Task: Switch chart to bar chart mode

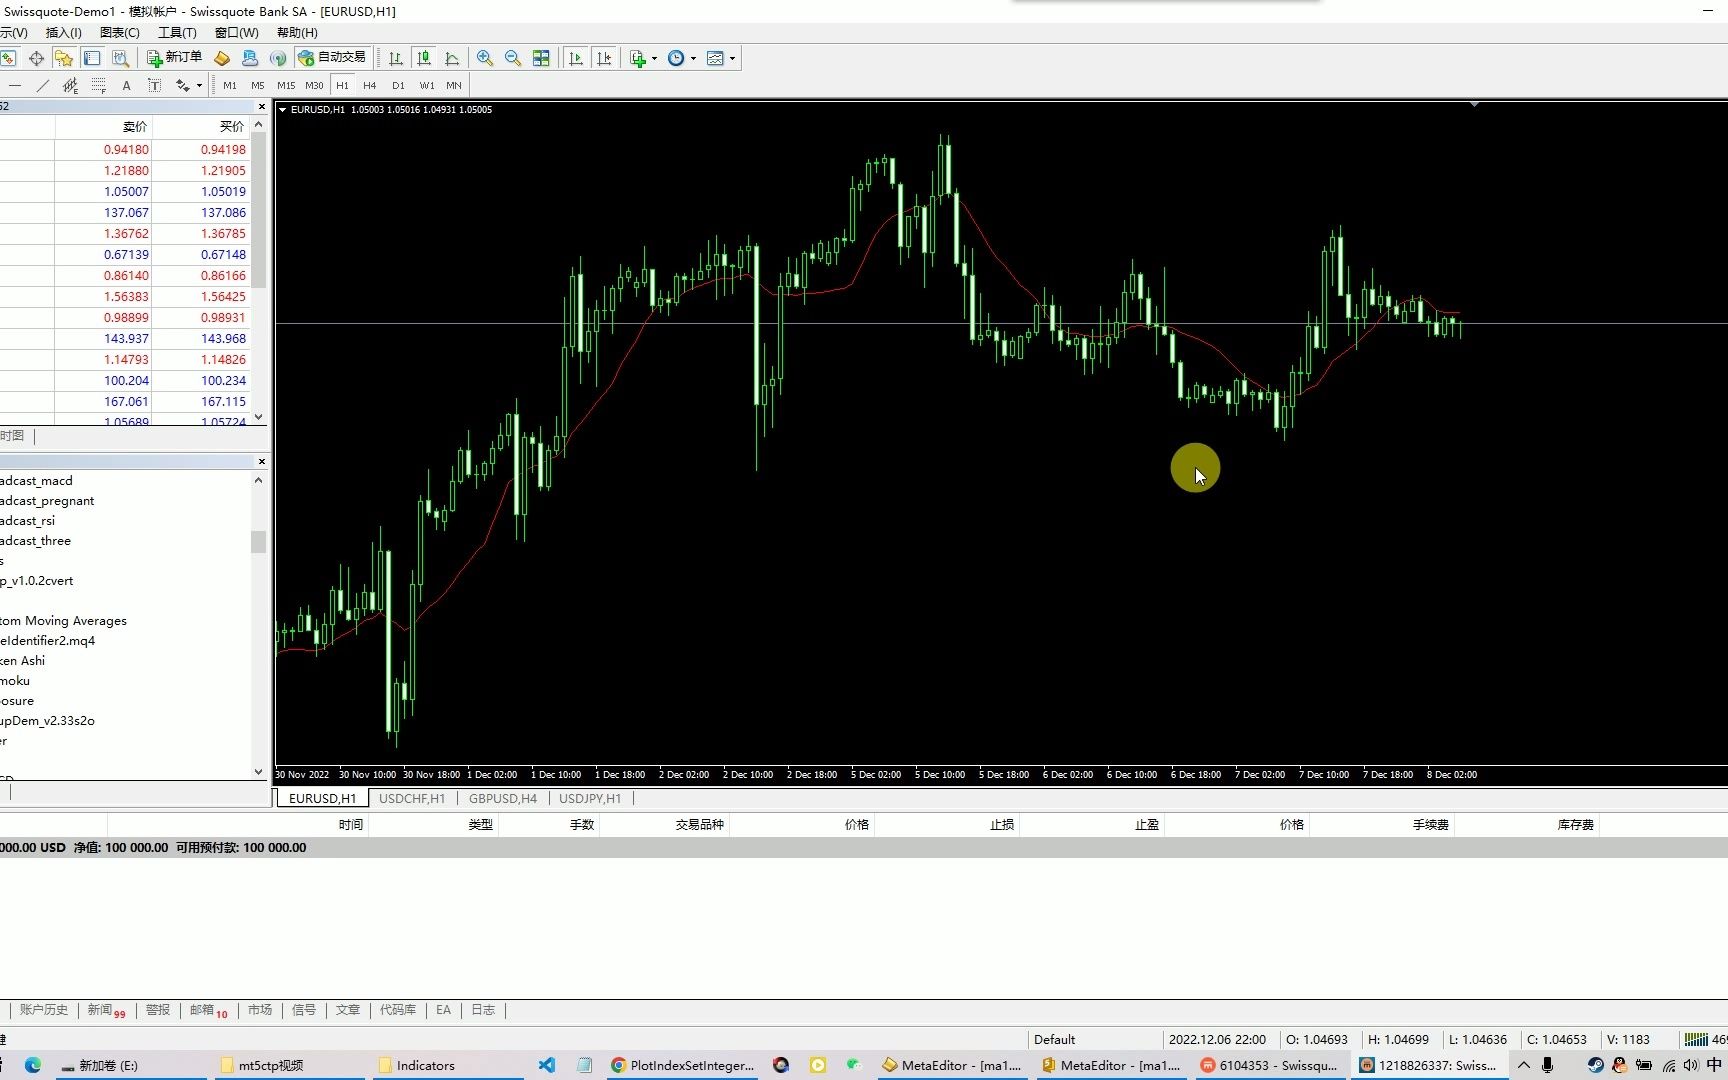Action: click(396, 58)
